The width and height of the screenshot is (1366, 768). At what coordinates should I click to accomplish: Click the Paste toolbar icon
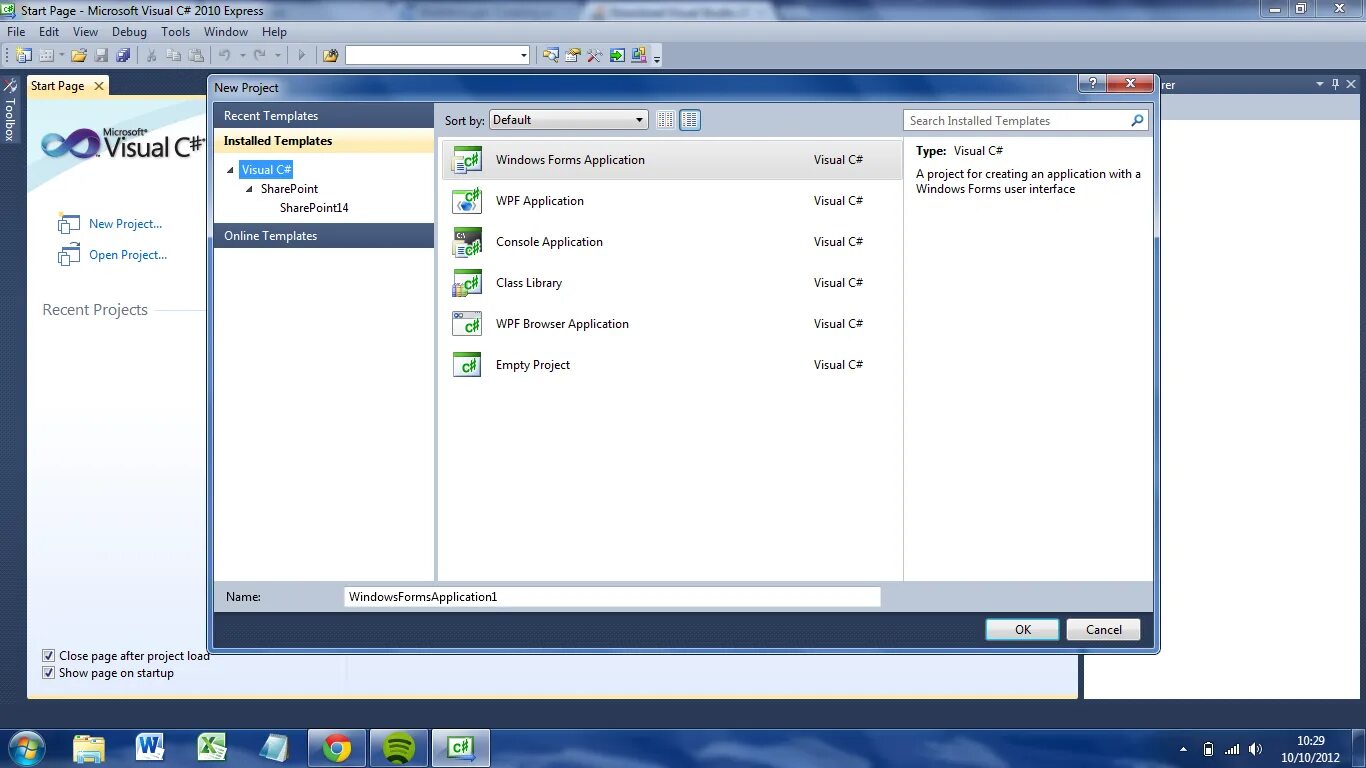(x=196, y=56)
